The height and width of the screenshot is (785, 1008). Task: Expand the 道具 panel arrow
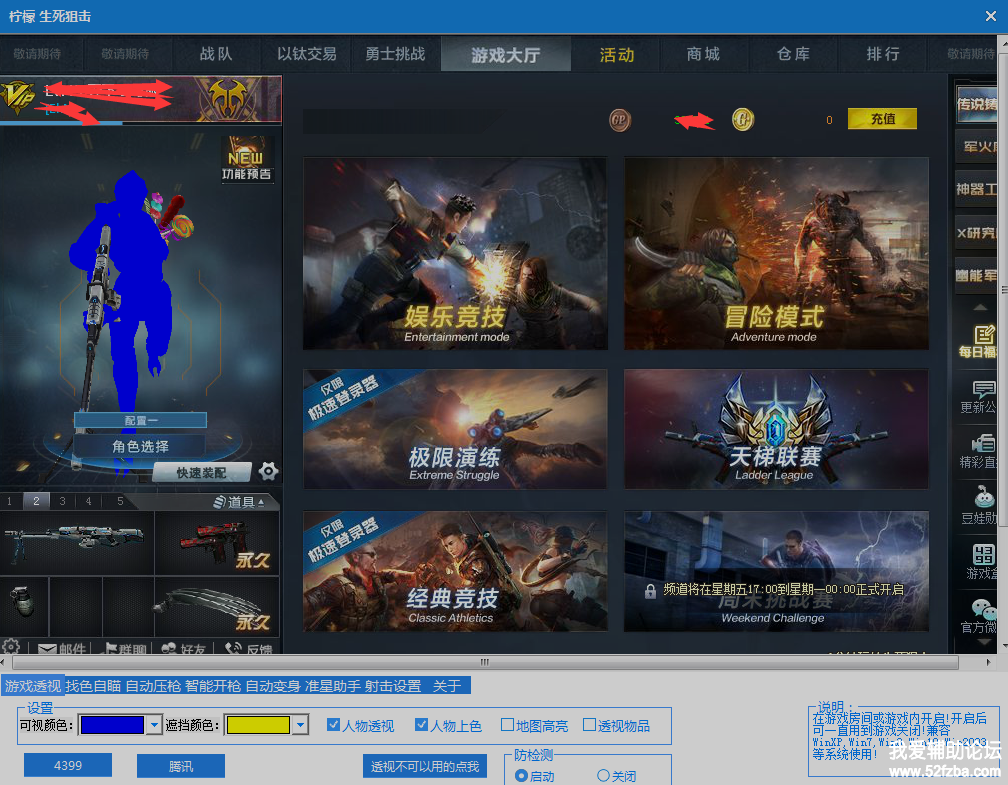pyautogui.click(x=261, y=502)
